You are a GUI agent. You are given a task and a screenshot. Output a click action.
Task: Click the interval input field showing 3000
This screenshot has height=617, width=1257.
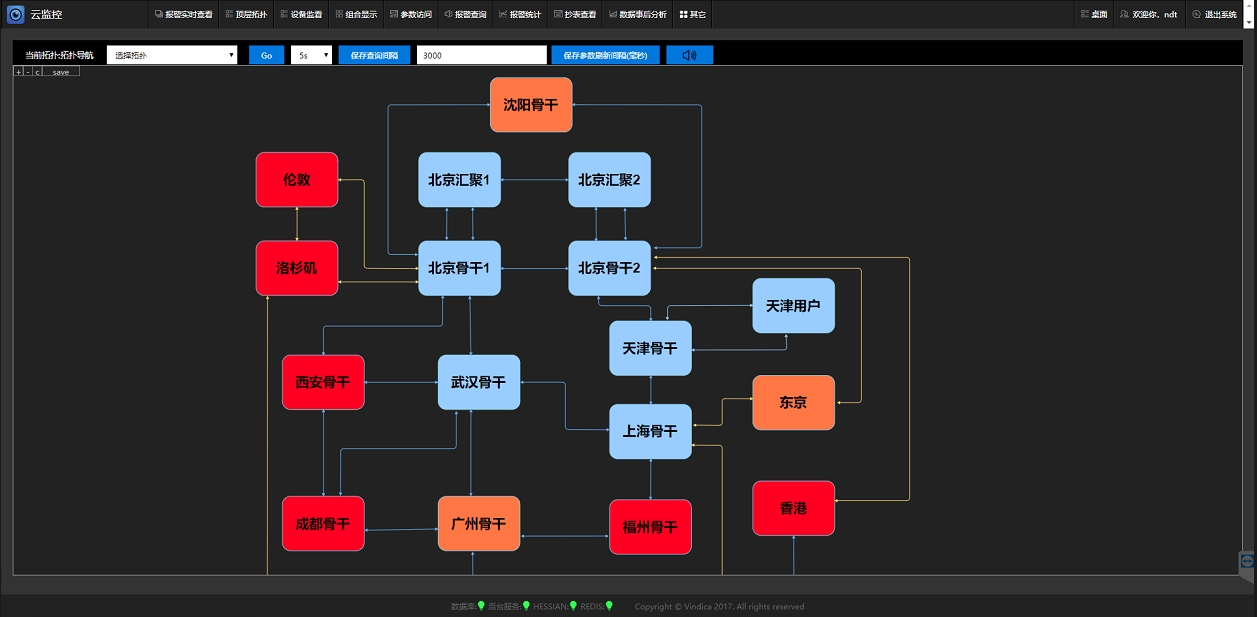pyautogui.click(x=481, y=56)
